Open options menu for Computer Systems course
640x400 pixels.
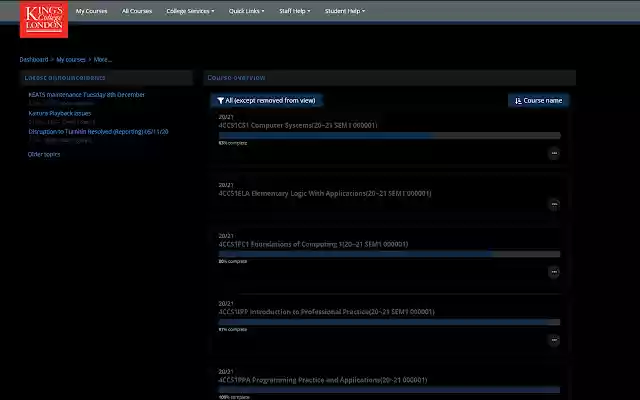pos(554,153)
